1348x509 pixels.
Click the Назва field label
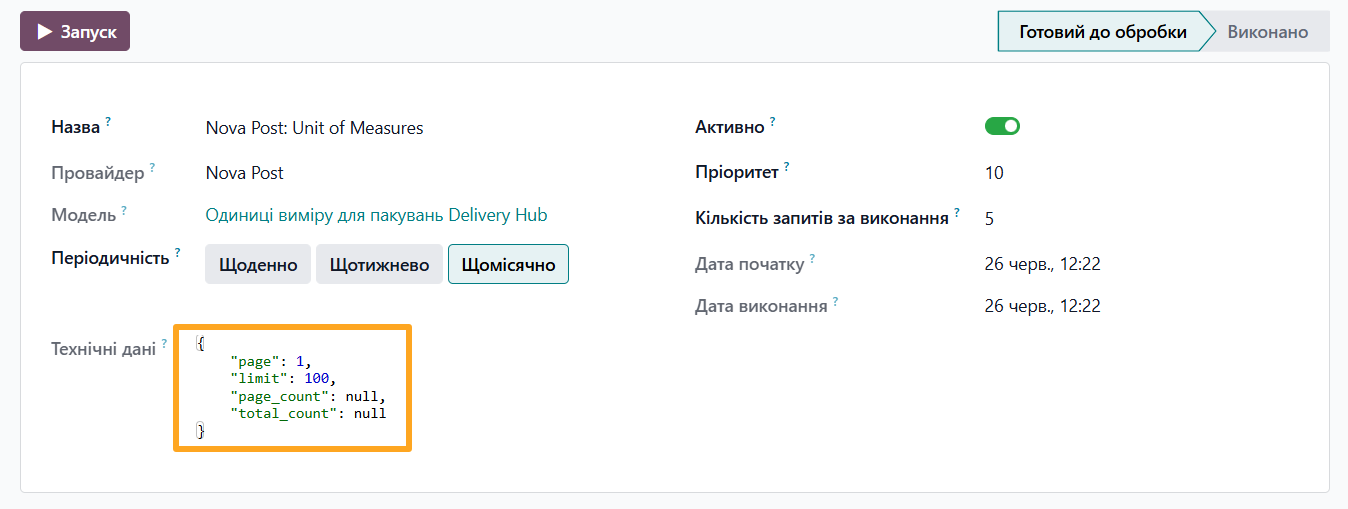point(75,128)
